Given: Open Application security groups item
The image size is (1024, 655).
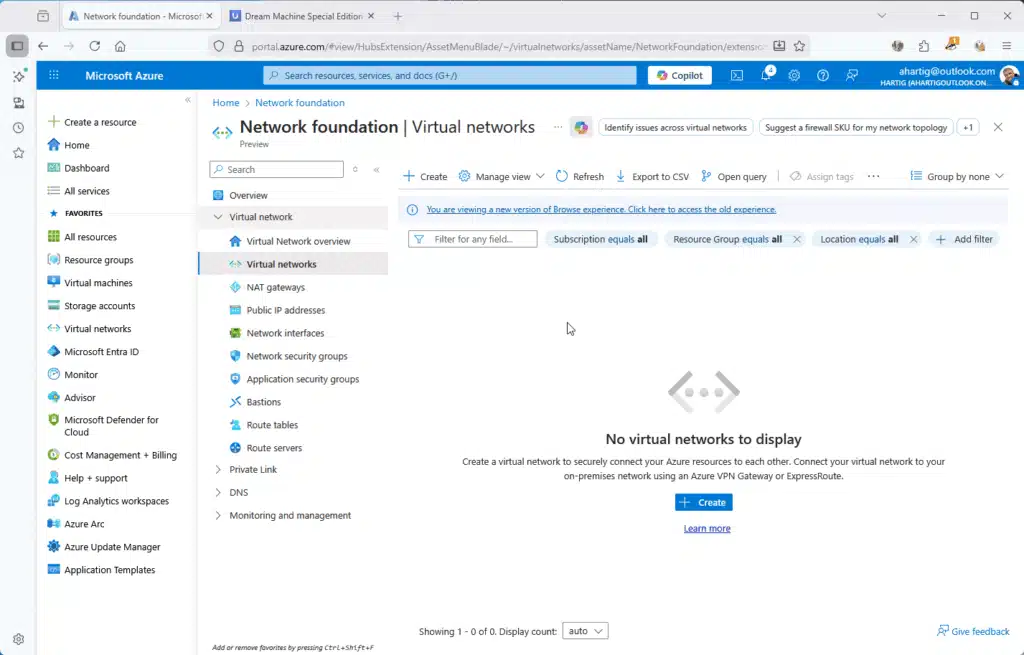Looking at the screenshot, I should pyautogui.click(x=302, y=379).
